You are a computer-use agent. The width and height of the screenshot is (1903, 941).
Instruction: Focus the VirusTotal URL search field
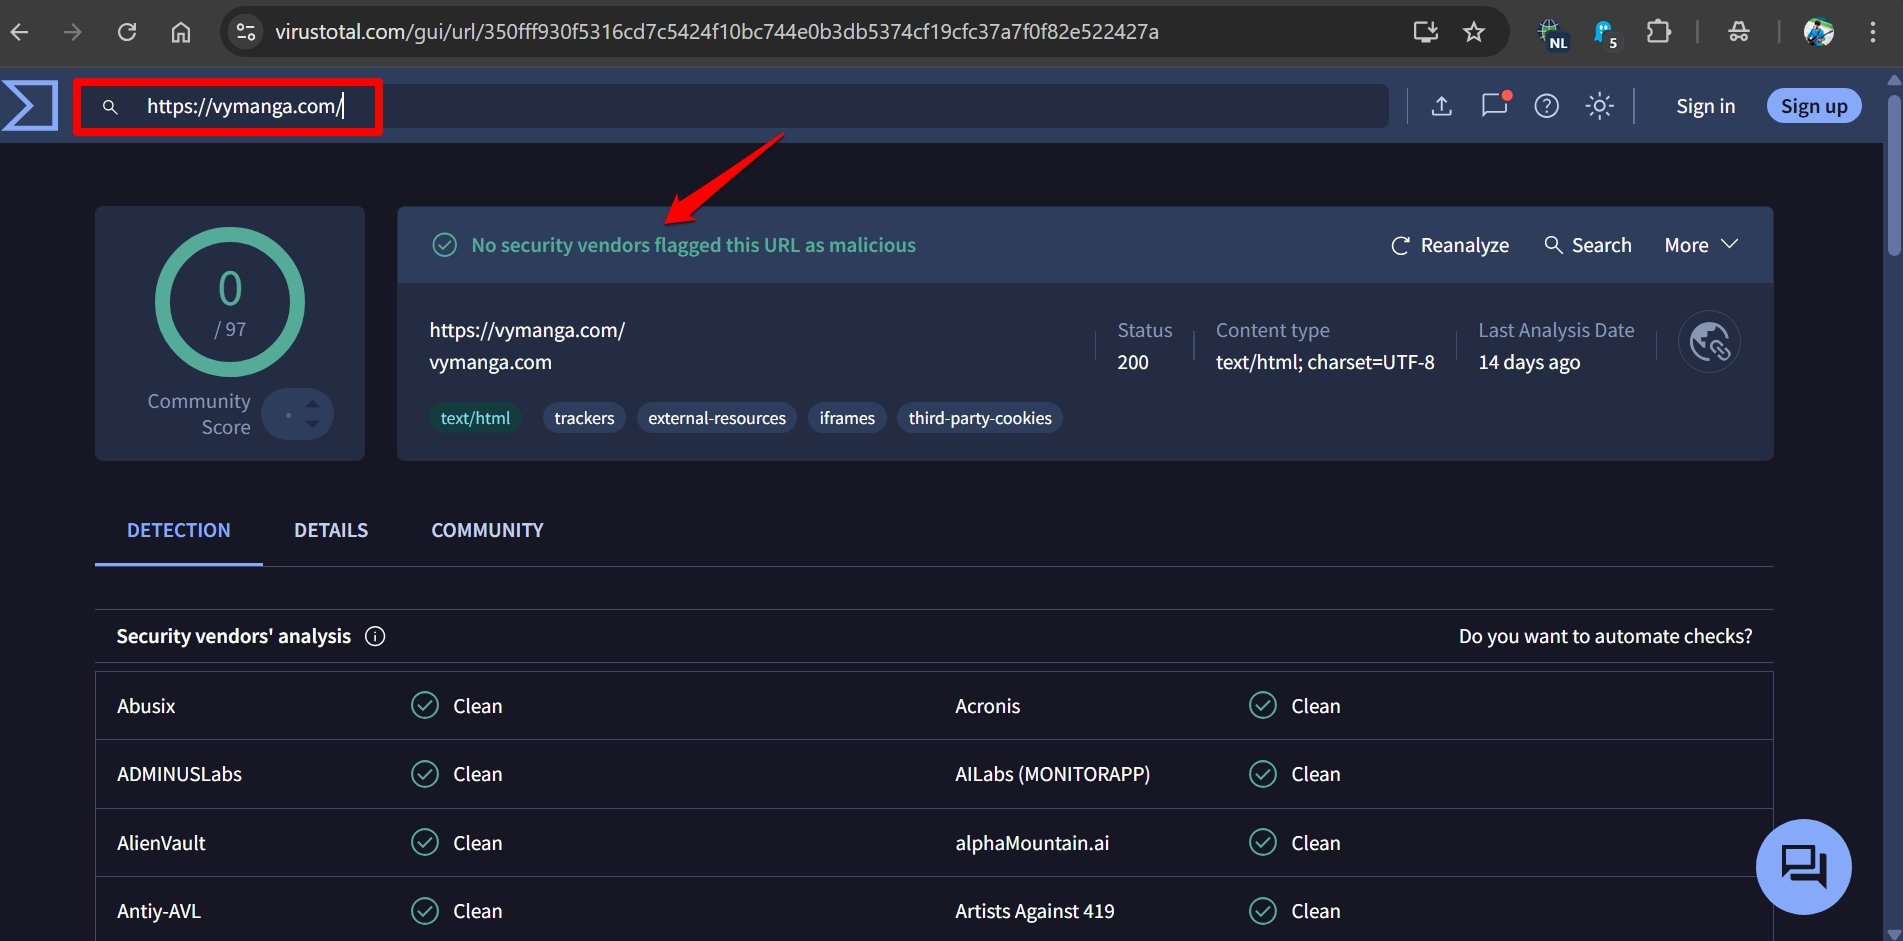(x=736, y=106)
